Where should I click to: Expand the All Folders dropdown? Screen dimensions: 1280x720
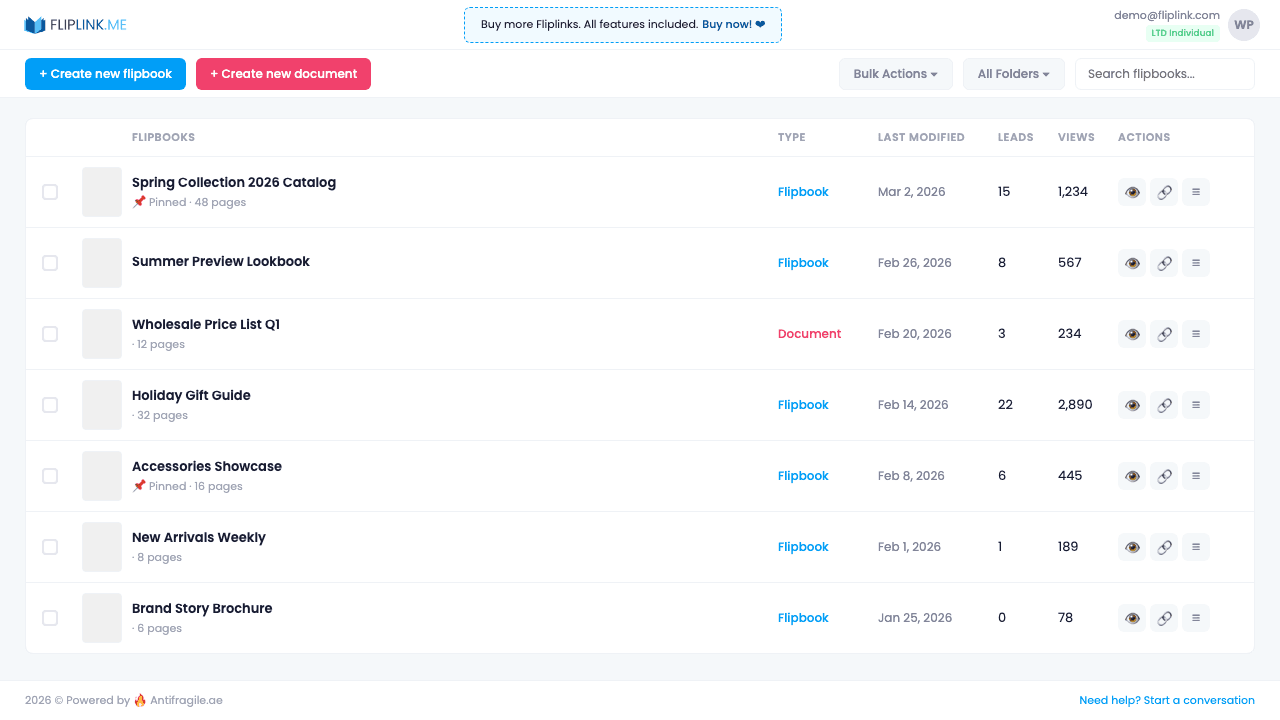pos(1013,73)
